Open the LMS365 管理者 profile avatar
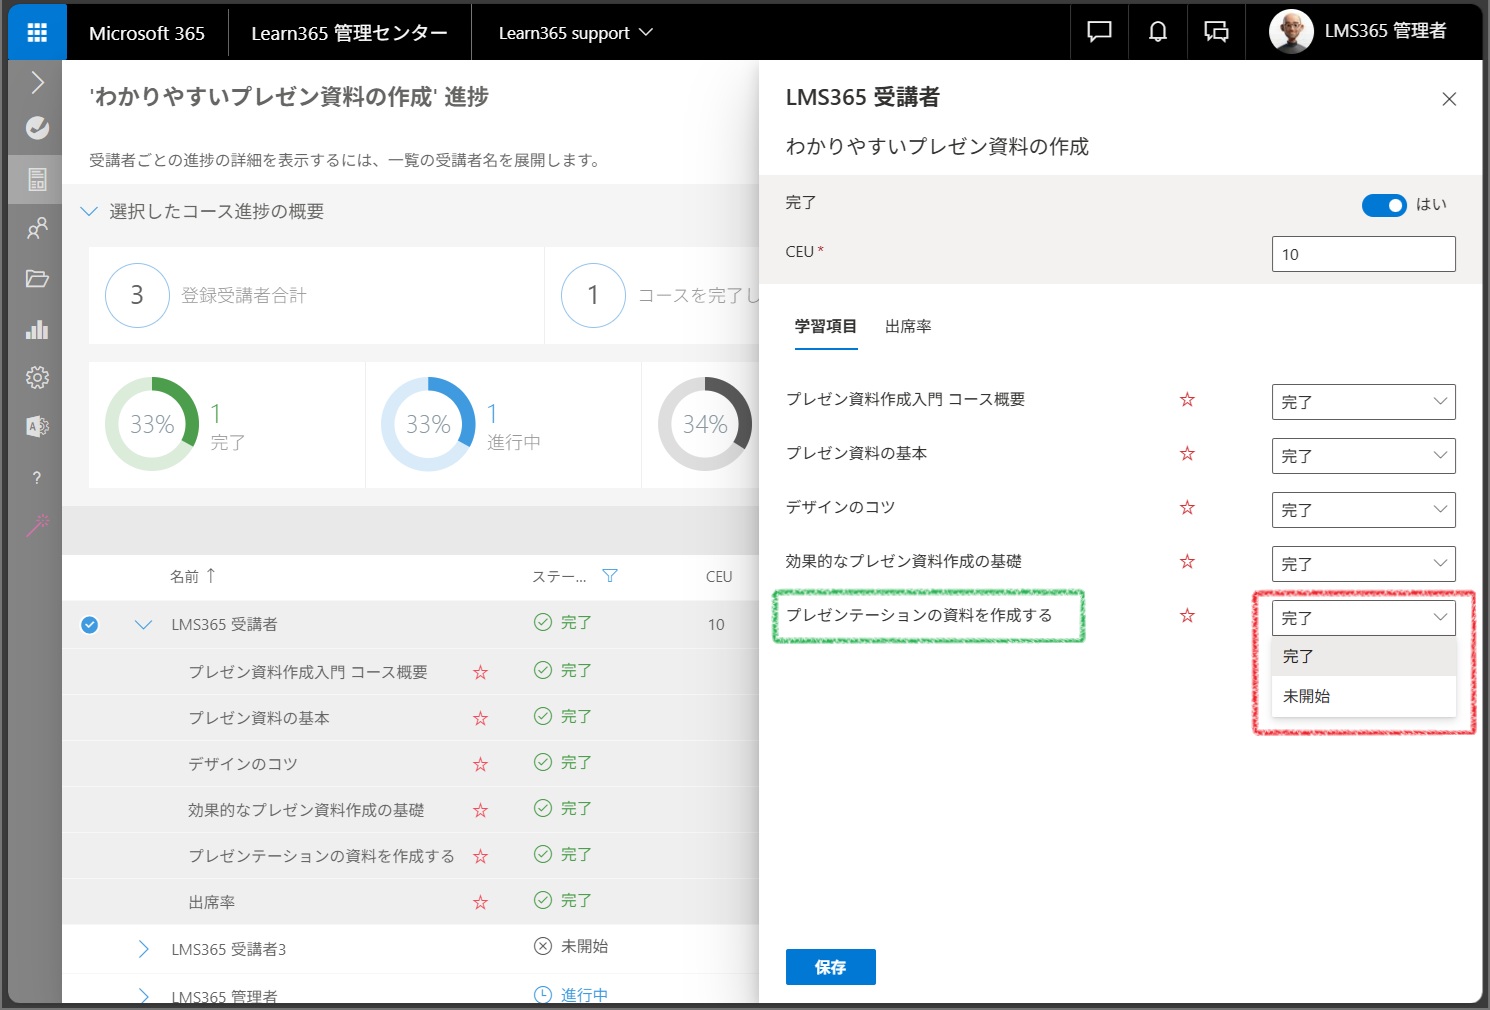This screenshot has height=1010, width=1490. (x=1291, y=32)
